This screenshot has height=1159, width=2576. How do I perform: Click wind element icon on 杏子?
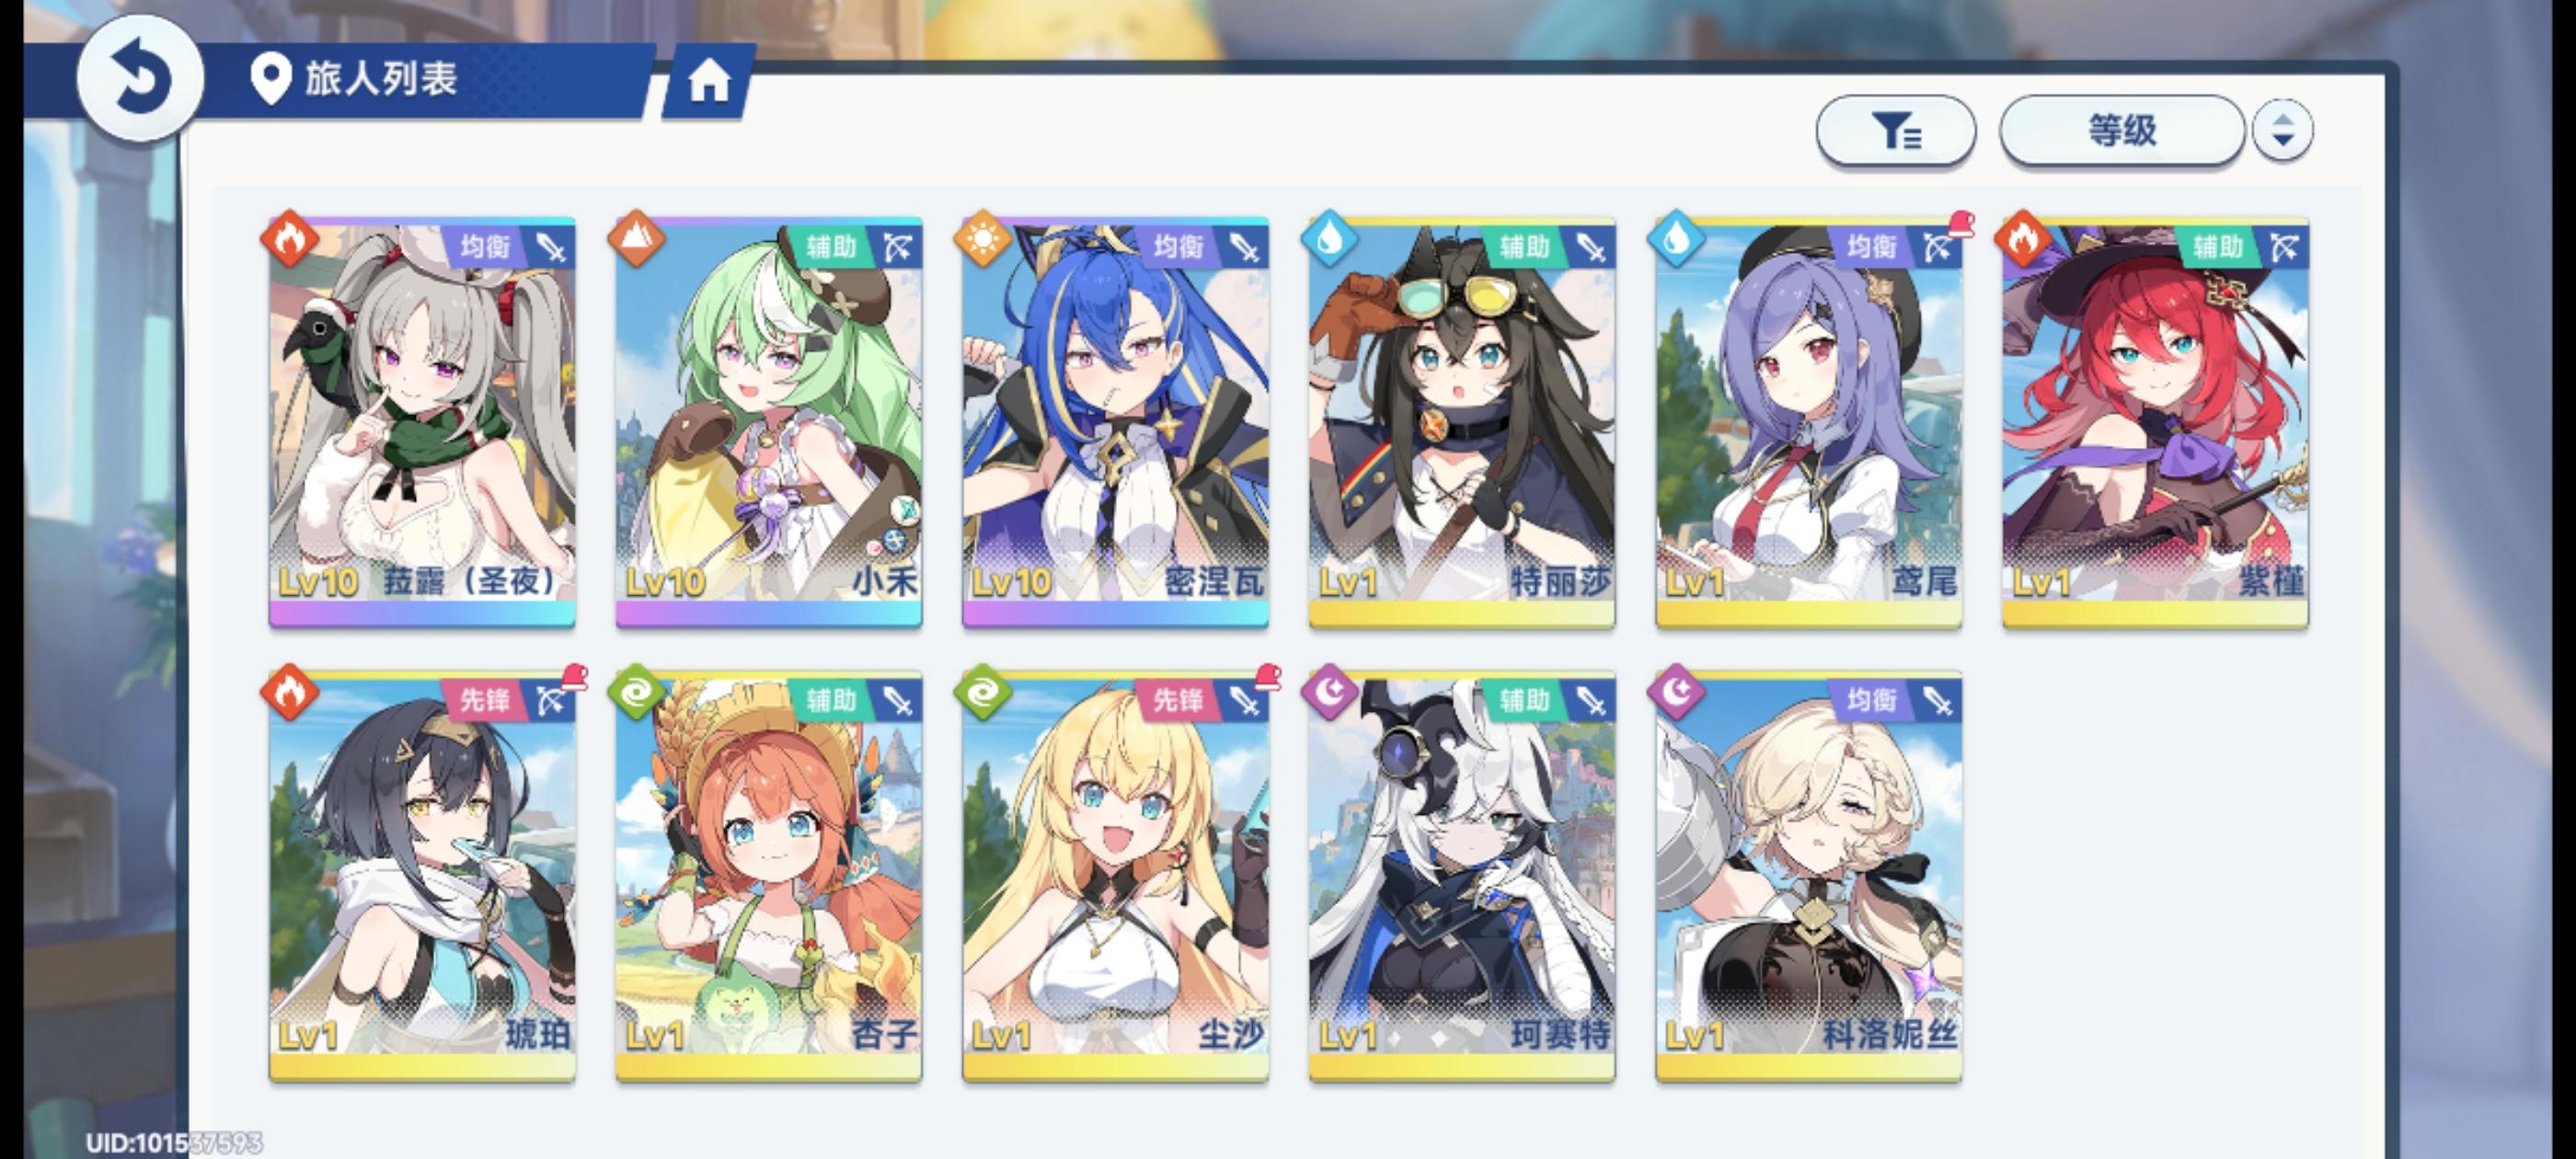(x=637, y=692)
